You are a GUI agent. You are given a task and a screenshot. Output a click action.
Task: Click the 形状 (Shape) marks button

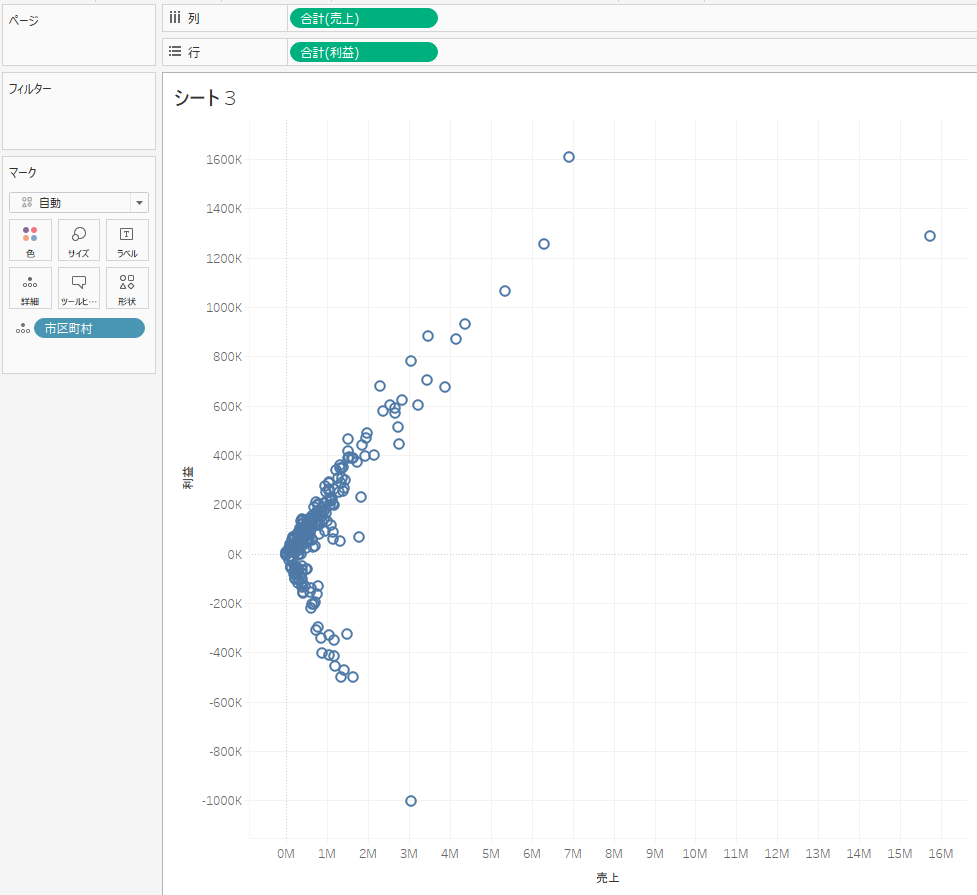pyautogui.click(x=127, y=288)
